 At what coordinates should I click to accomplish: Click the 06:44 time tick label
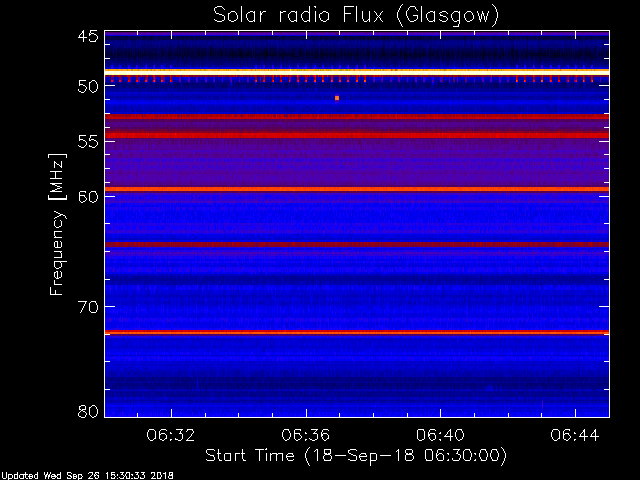tap(575, 435)
